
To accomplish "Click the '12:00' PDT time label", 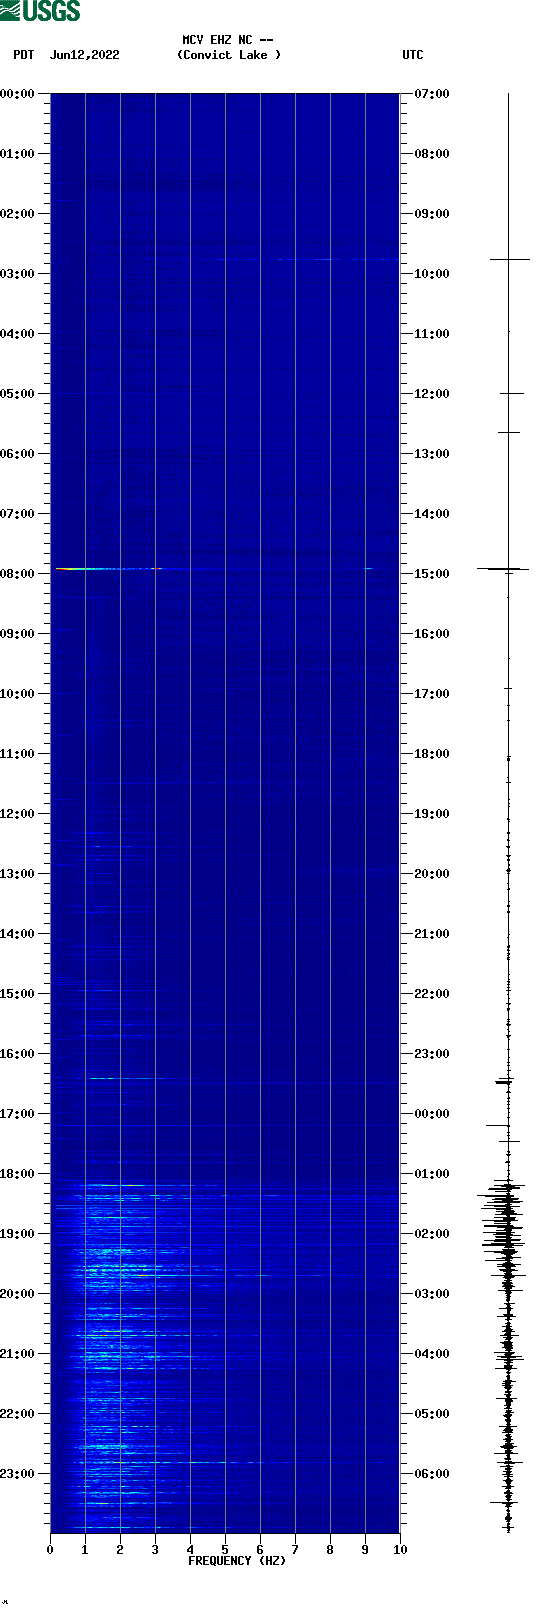I will click(18, 814).
